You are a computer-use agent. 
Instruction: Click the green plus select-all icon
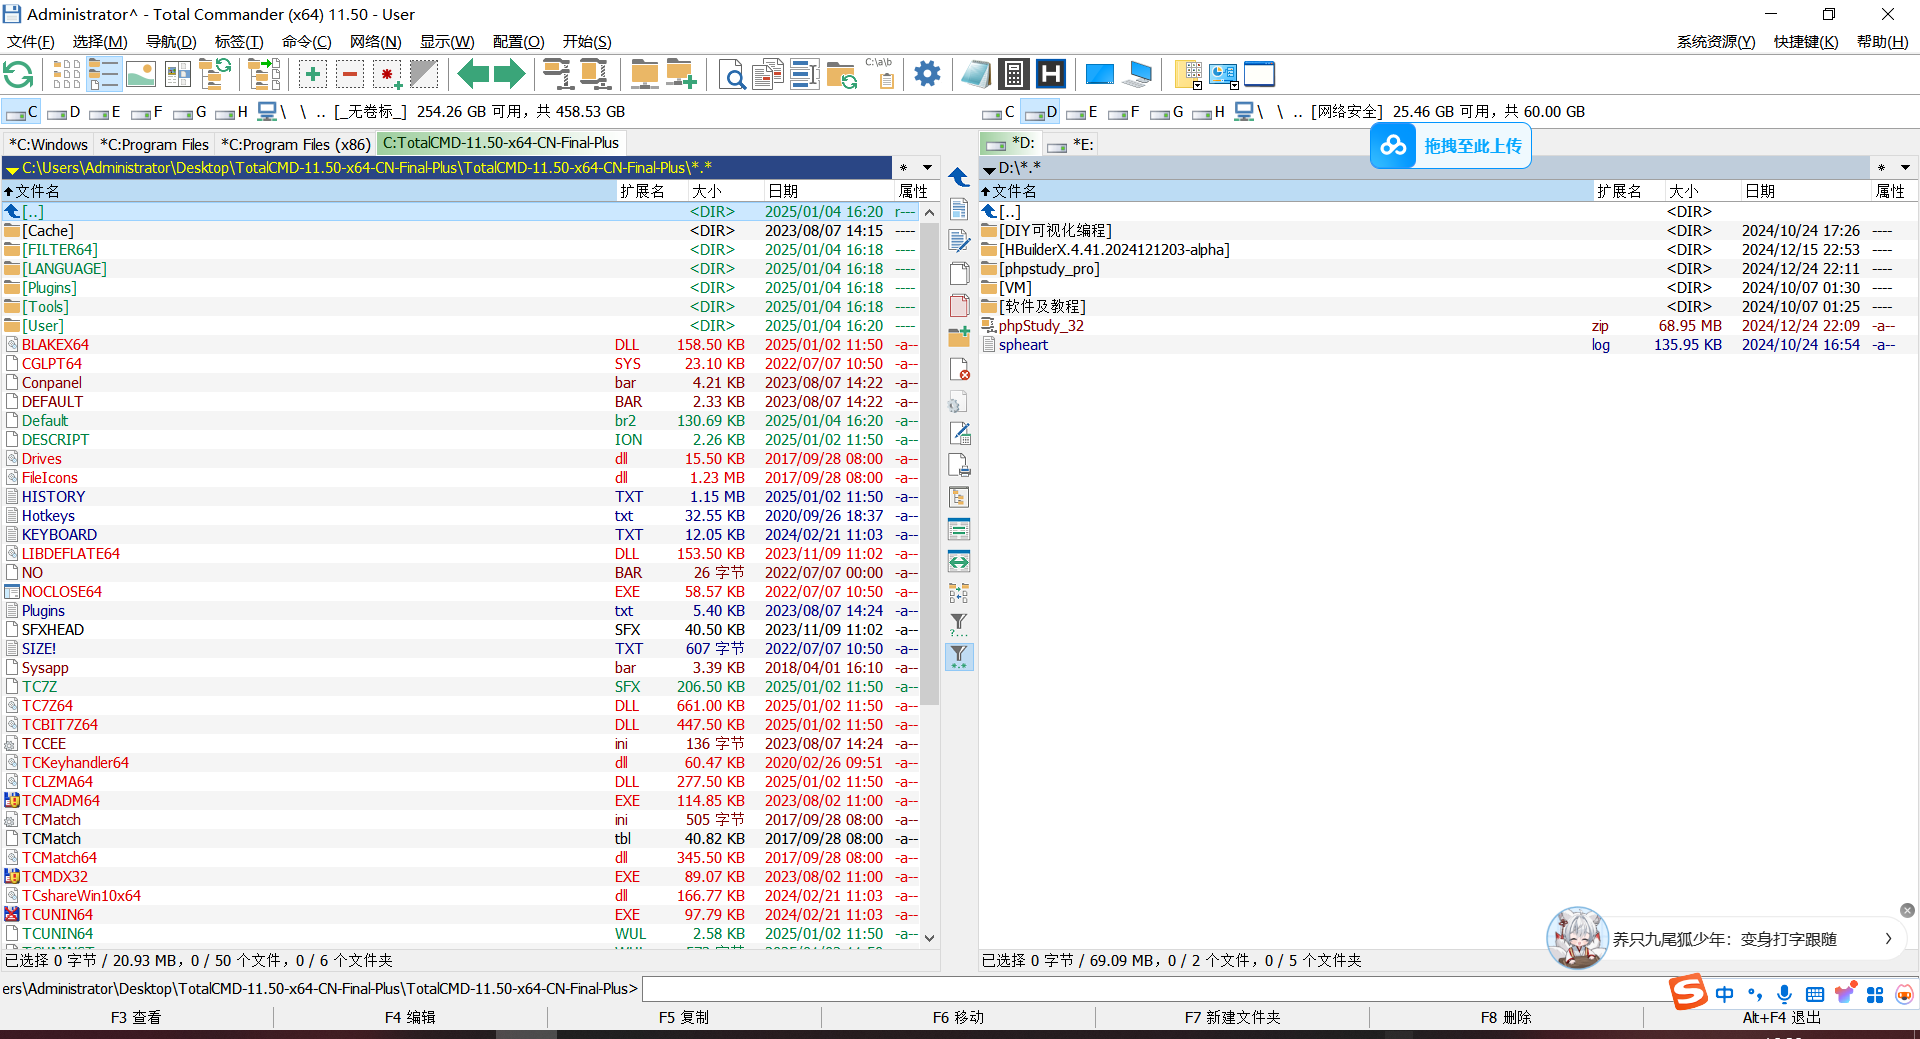click(x=313, y=74)
